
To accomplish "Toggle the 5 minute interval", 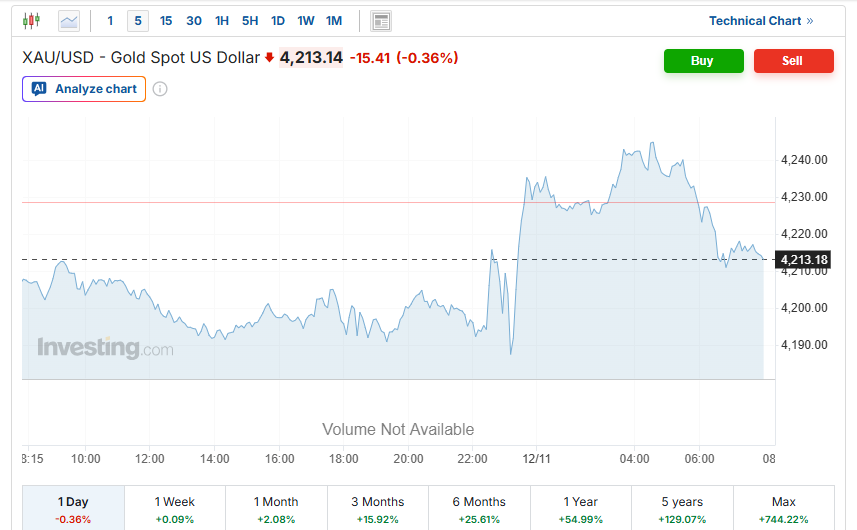I will (x=138, y=20).
